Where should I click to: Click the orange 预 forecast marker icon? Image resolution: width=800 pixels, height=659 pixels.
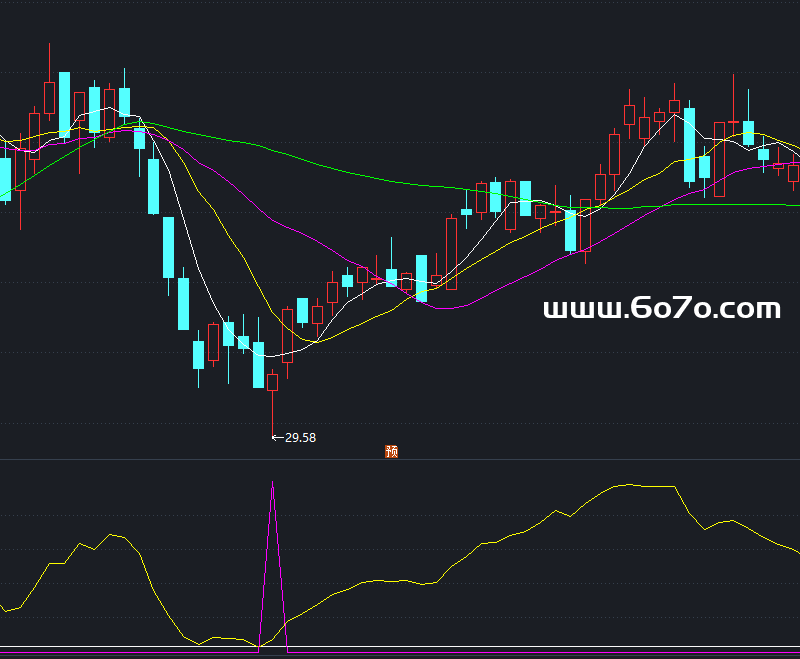coord(391,451)
